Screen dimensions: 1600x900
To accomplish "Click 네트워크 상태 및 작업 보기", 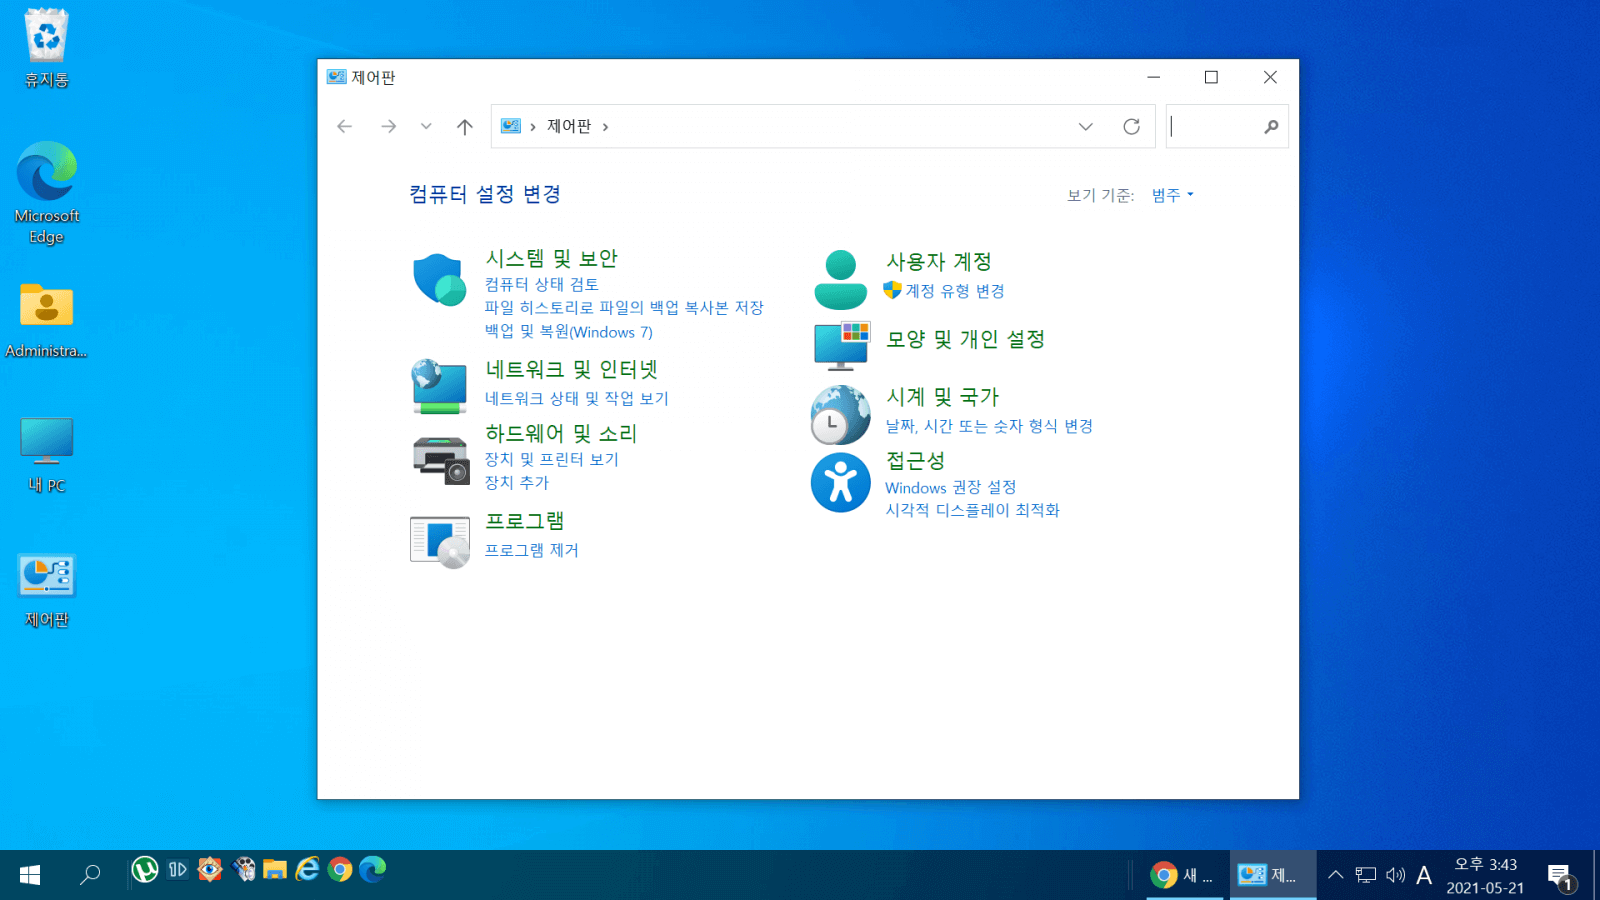I will click(x=577, y=398).
